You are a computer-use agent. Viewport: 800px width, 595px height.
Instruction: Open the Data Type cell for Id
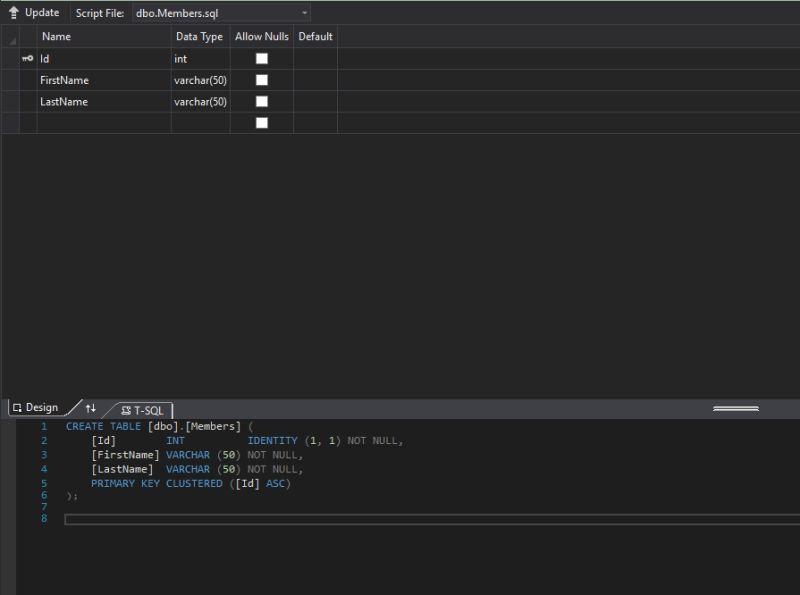200,58
